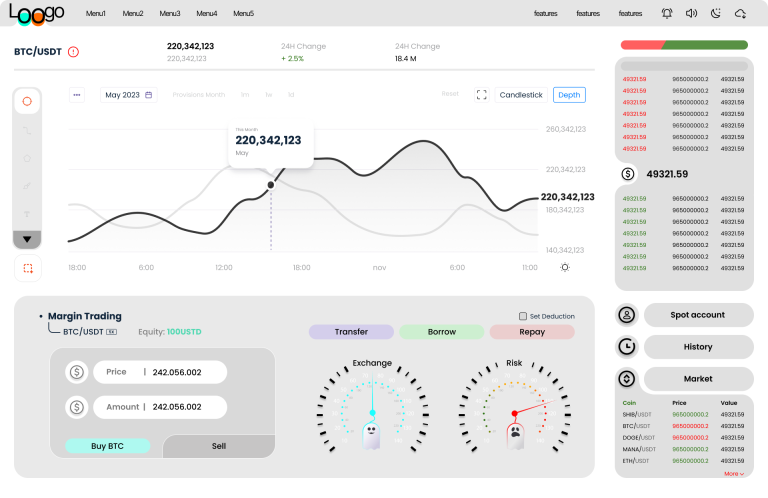Open the May 2023 date picker

tap(129, 95)
